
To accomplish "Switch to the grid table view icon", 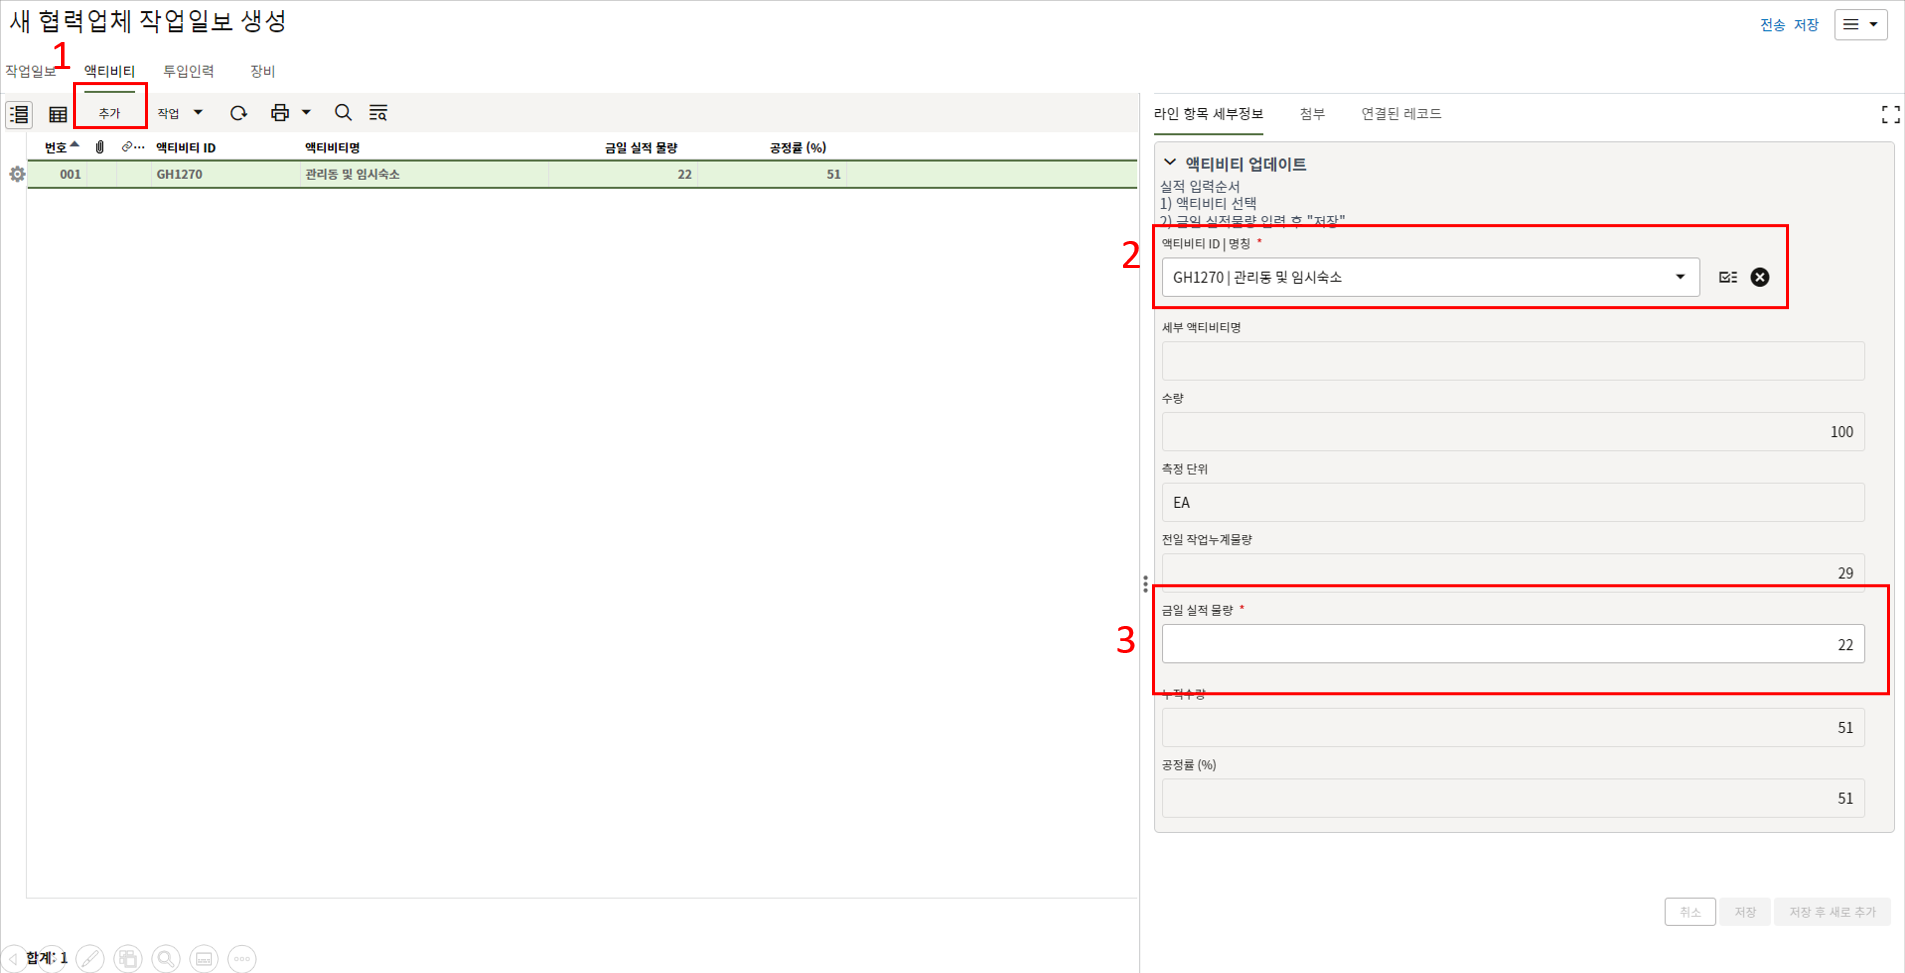I will (x=58, y=115).
